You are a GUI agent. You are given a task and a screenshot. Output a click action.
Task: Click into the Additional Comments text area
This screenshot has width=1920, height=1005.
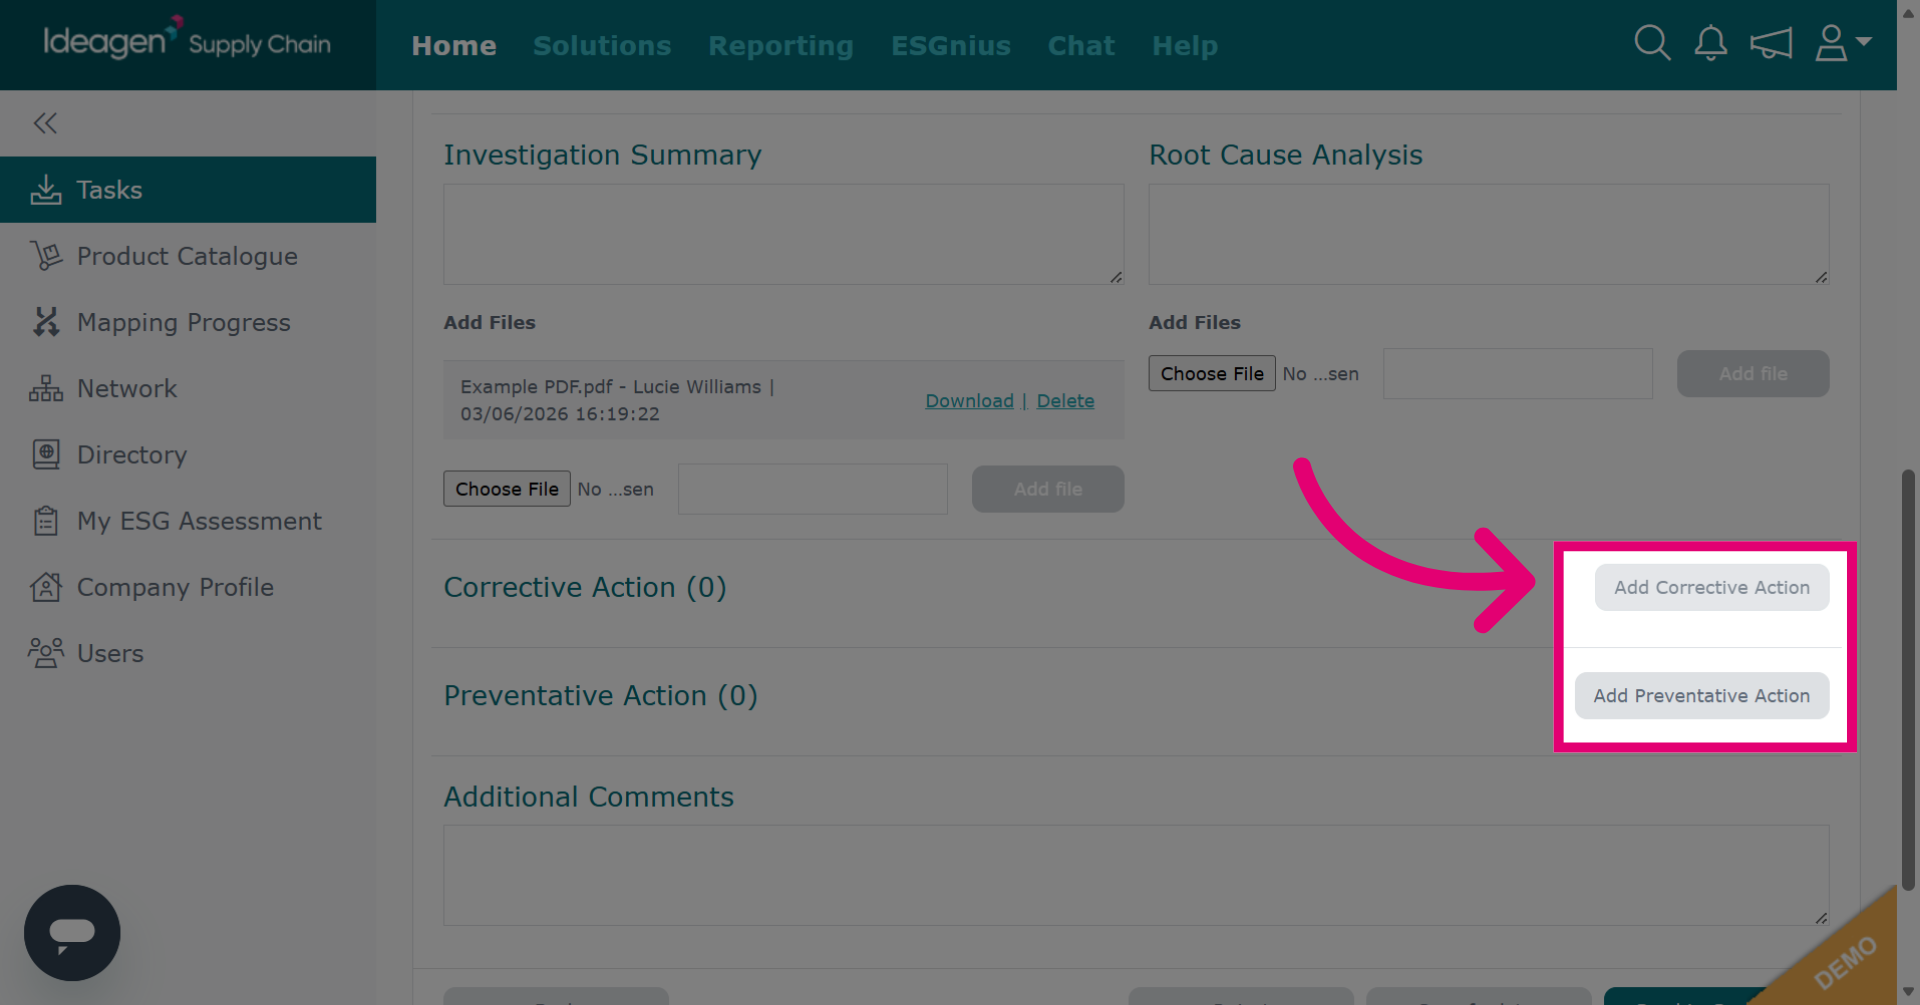(x=1137, y=875)
